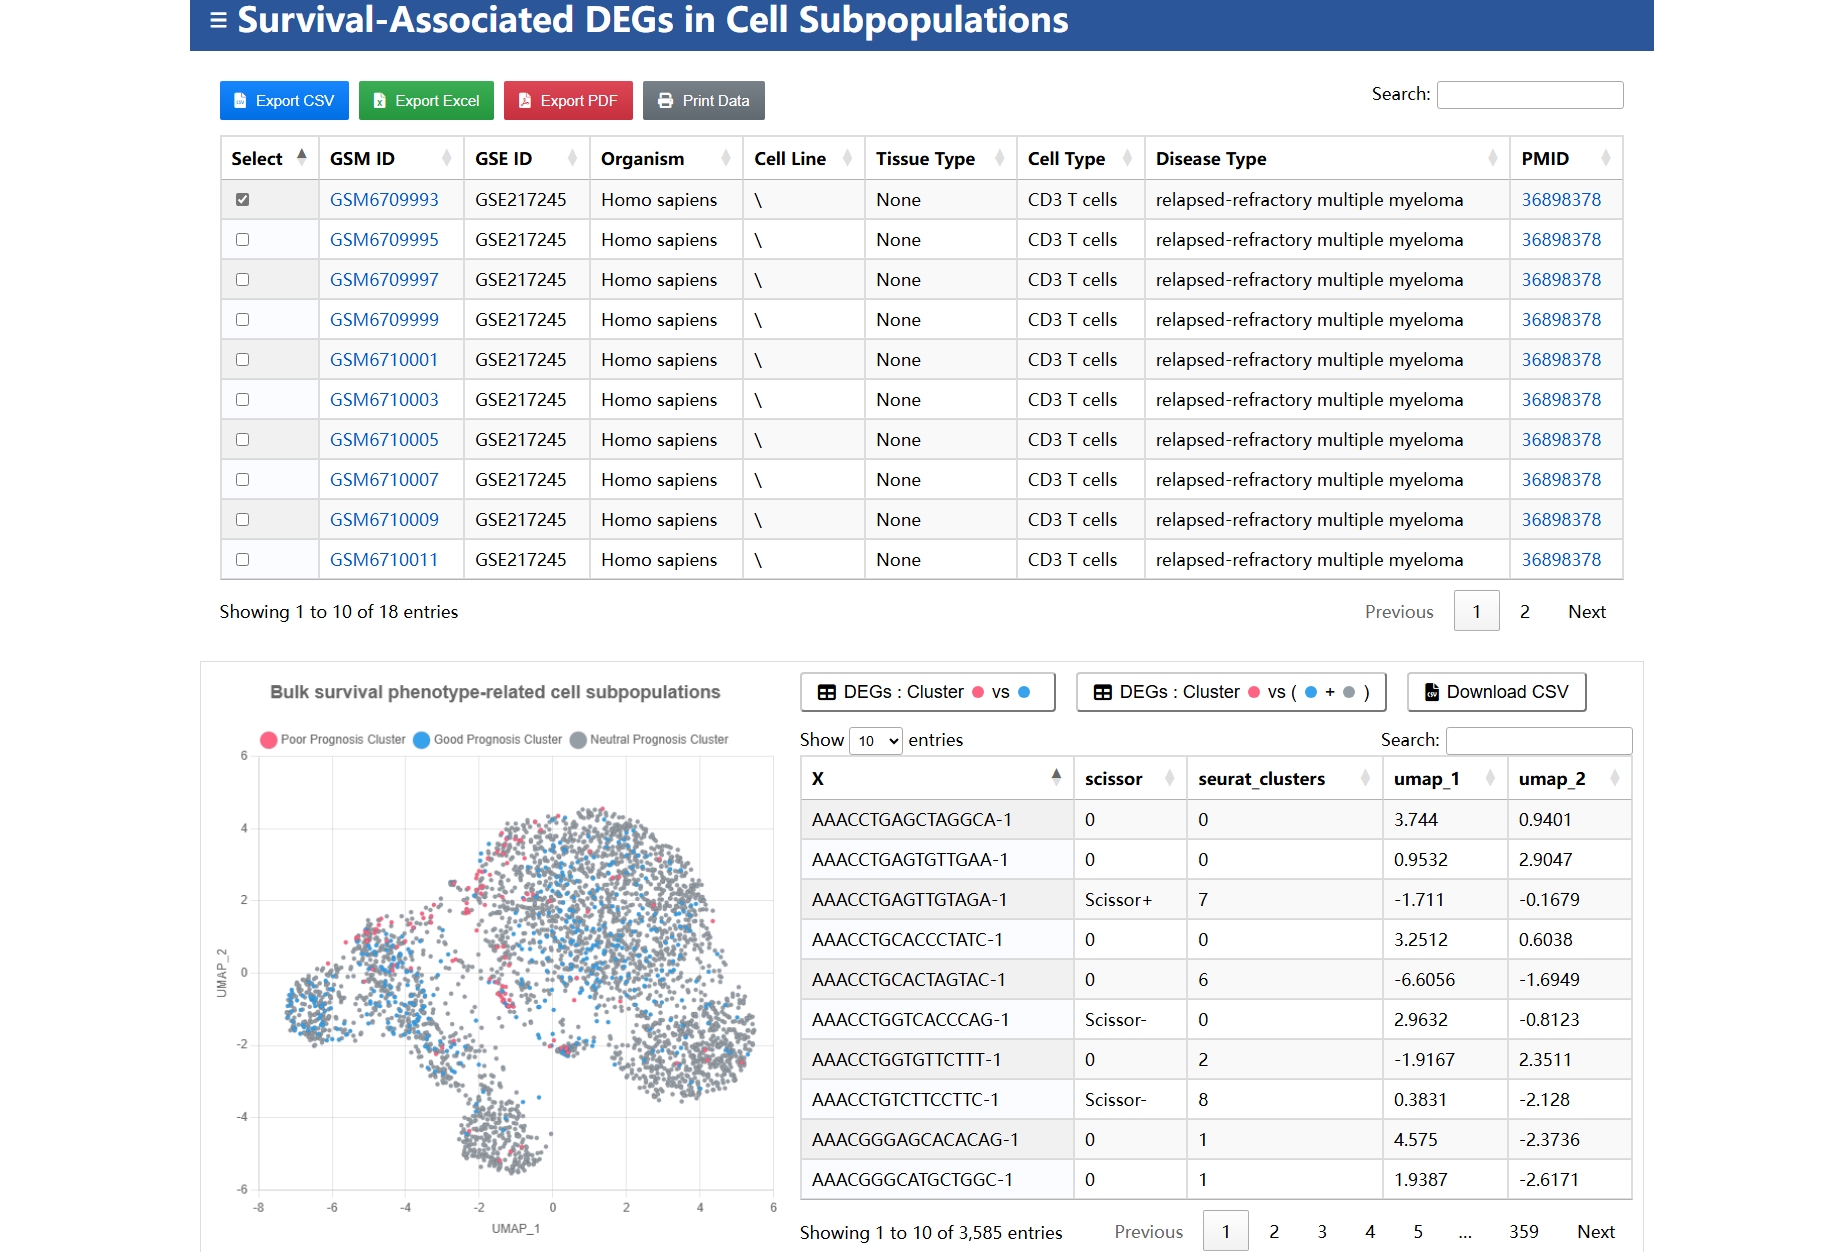Click the sort arrow on the X column

(x=1057, y=775)
